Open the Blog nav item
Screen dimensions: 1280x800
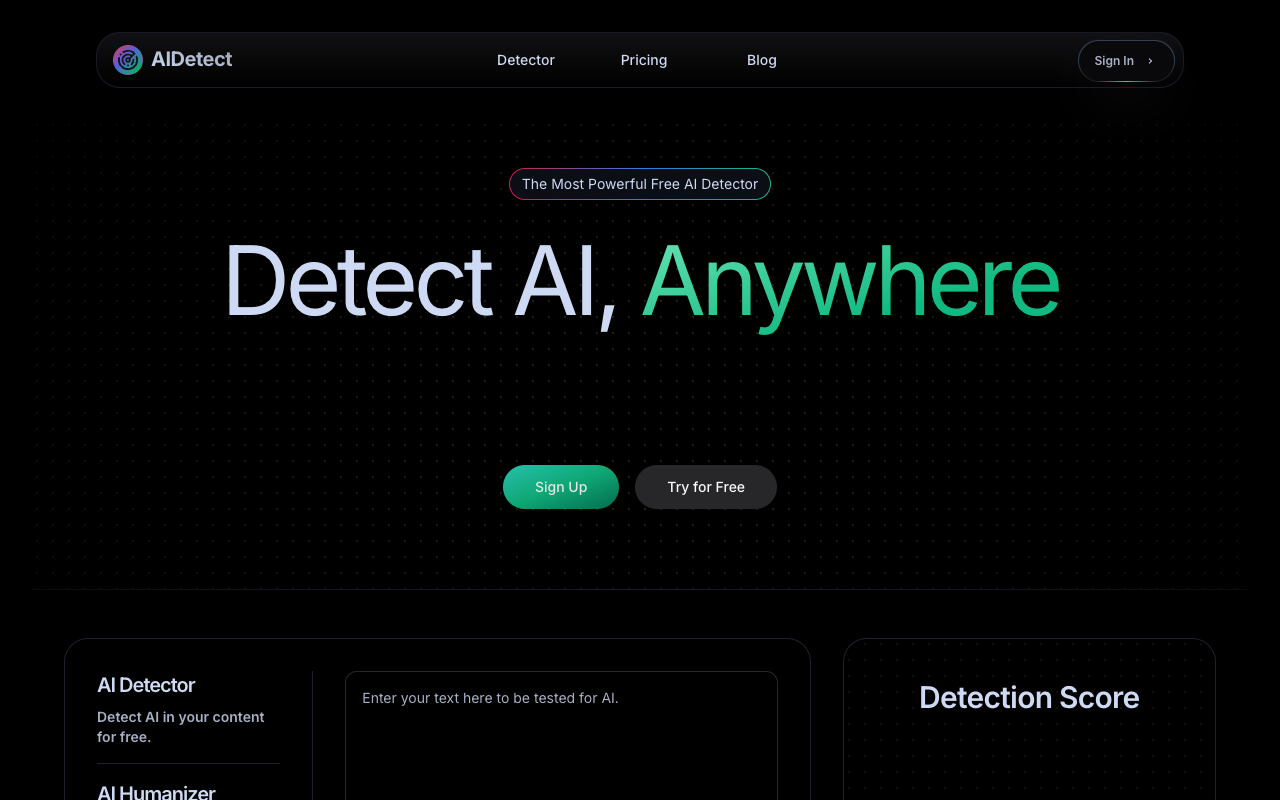click(x=762, y=60)
